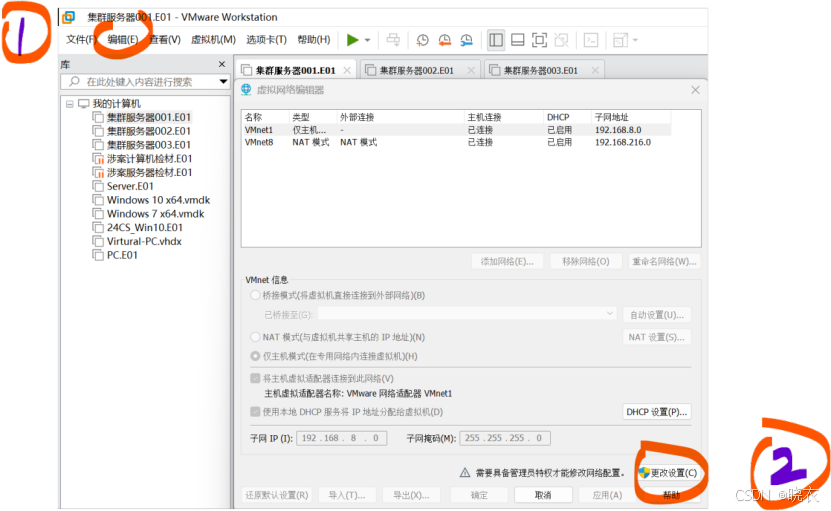Image resolution: width=831 pixels, height=511 pixels.
Task: Click the library search input field
Action: tap(146, 82)
